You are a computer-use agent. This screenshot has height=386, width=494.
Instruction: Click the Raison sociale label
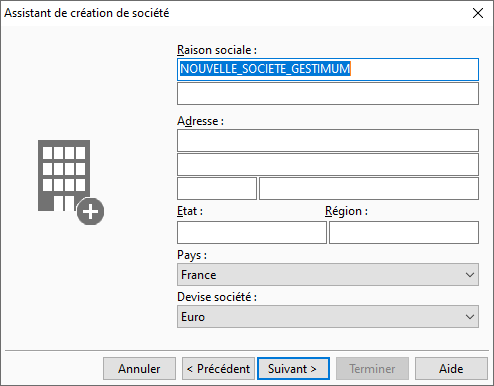(x=217, y=50)
